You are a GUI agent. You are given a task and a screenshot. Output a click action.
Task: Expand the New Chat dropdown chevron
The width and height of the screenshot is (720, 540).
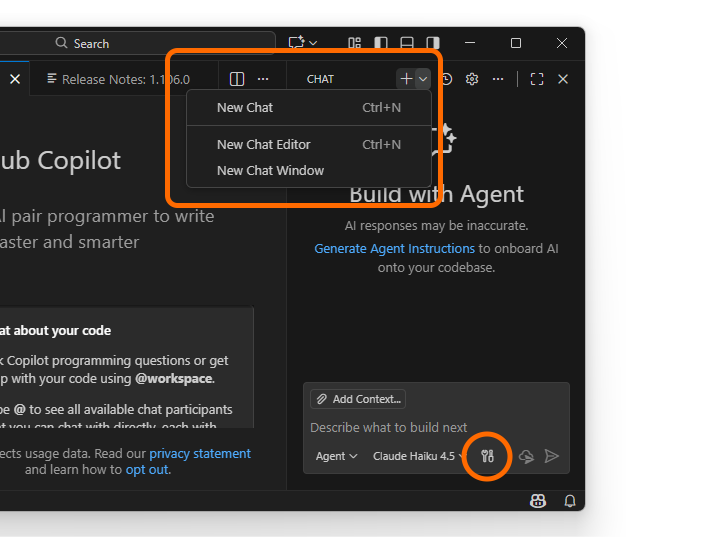point(423,79)
